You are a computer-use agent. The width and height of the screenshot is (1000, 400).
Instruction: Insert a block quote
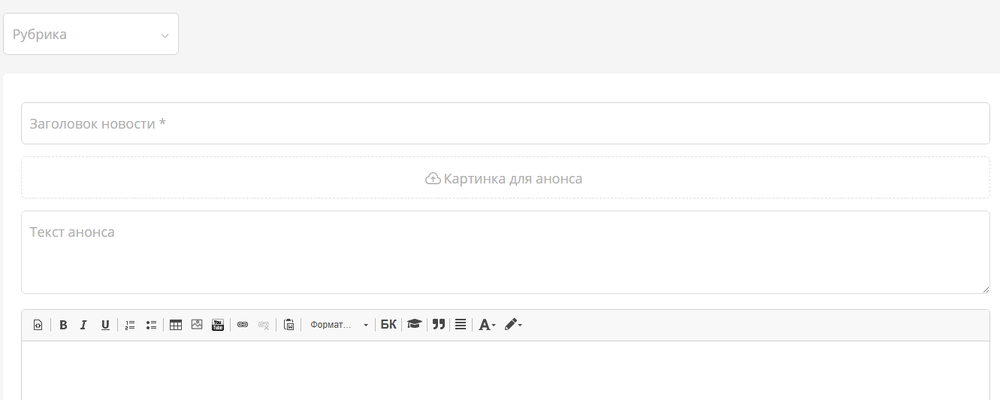pos(438,325)
